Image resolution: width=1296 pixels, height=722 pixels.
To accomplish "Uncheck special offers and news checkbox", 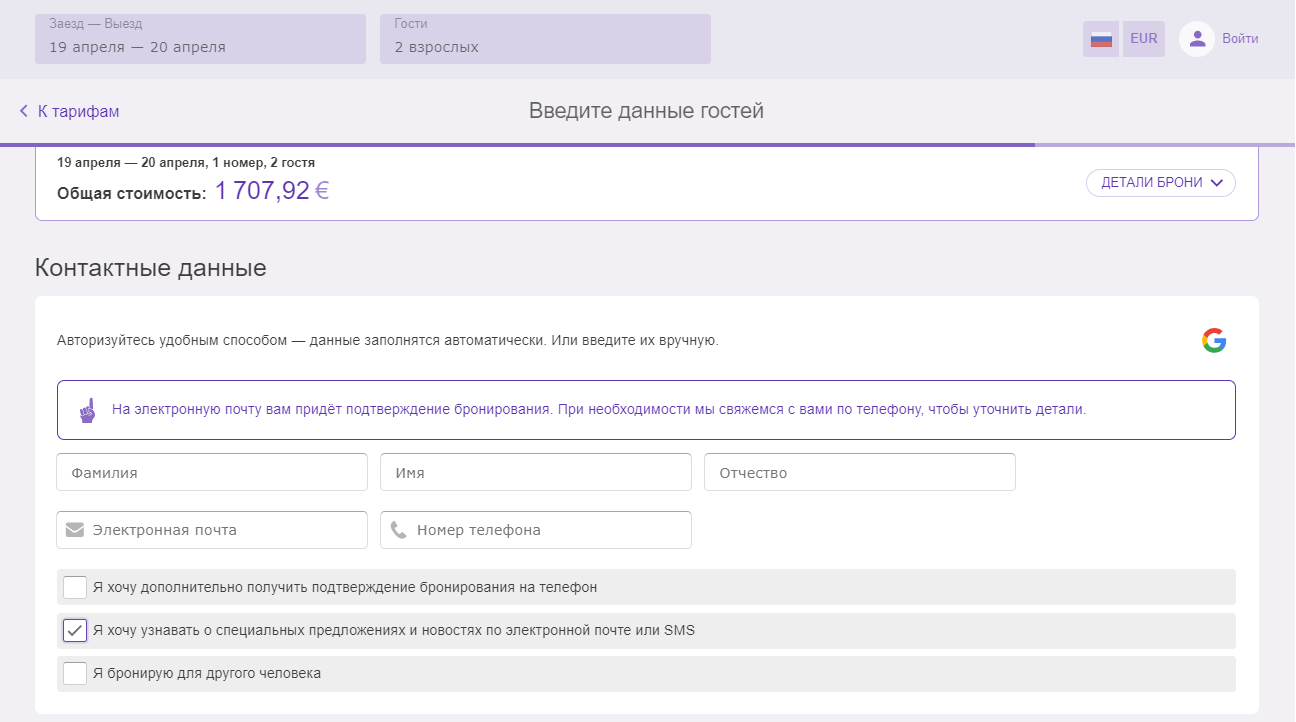I will pyautogui.click(x=75, y=631).
